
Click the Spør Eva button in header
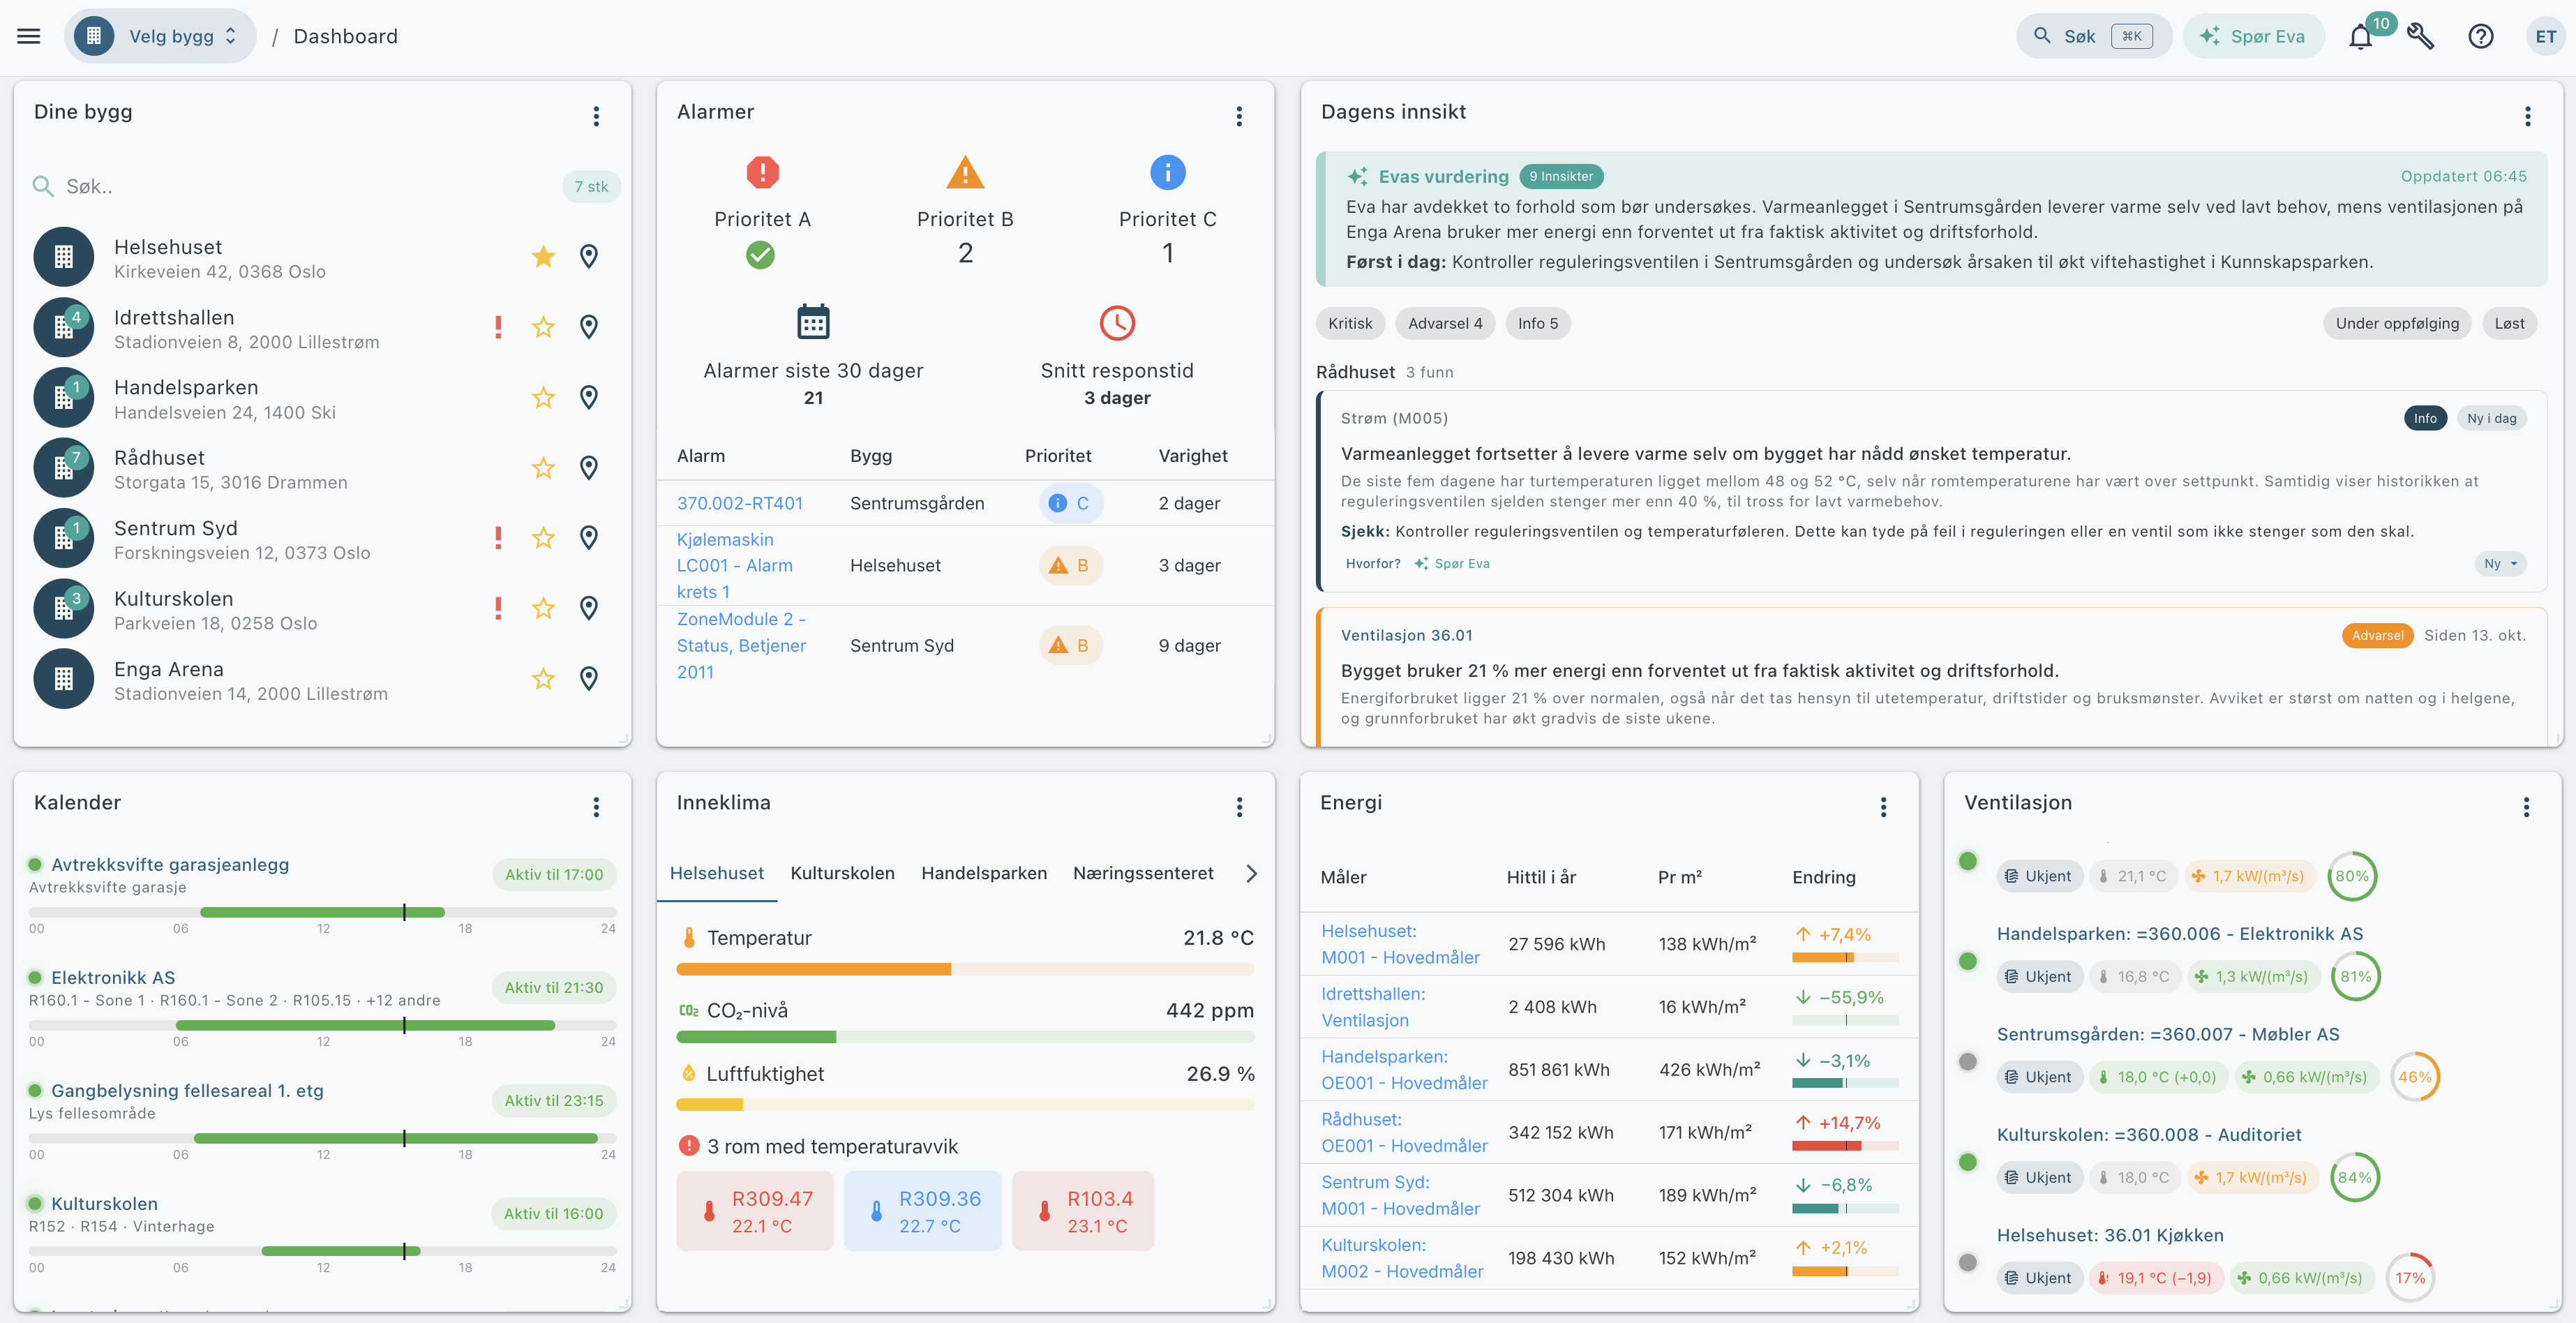coord(2253,37)
